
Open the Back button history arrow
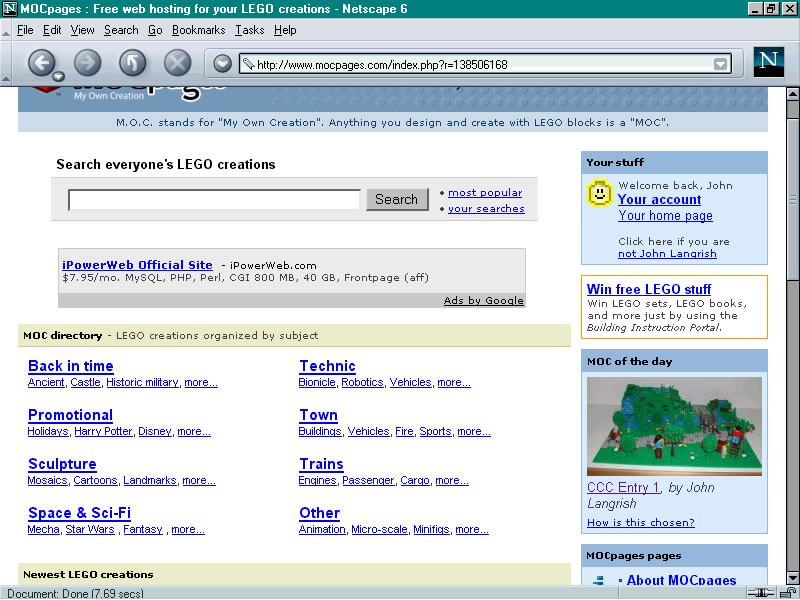click(x=59, y=77)
